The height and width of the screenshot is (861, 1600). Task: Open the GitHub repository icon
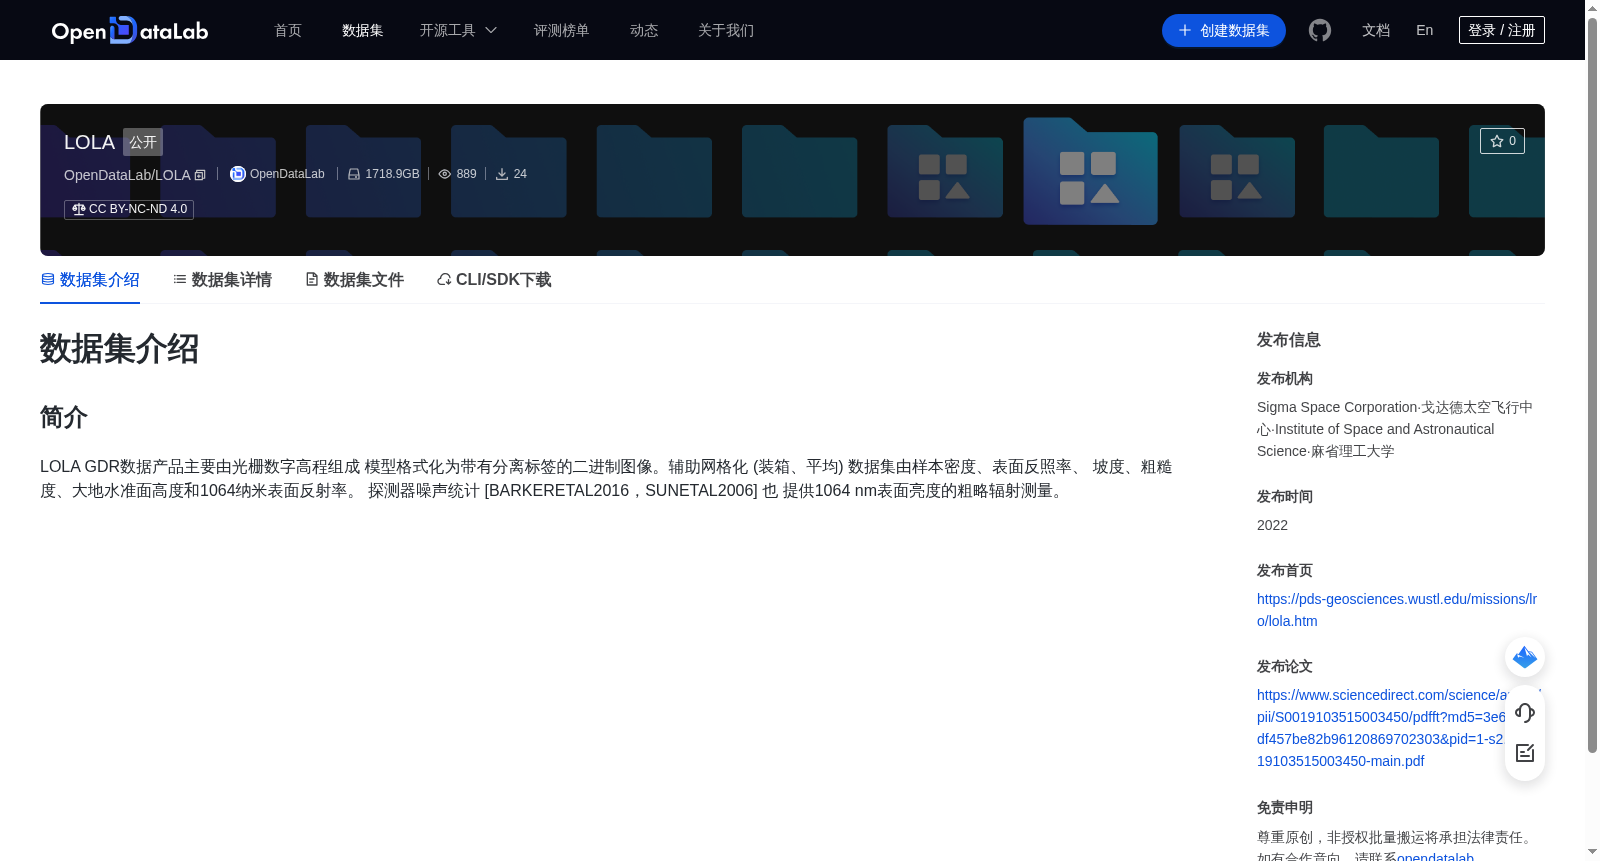click(1320, 30)
